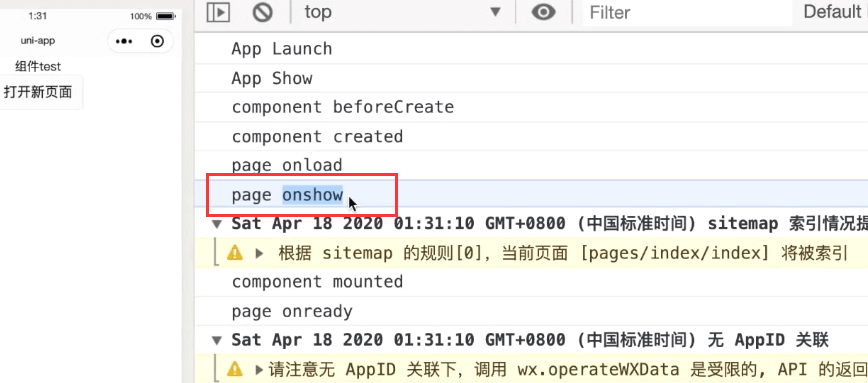
Task: Tap the mini program capsule close circle icon
Action: (158, 41)
